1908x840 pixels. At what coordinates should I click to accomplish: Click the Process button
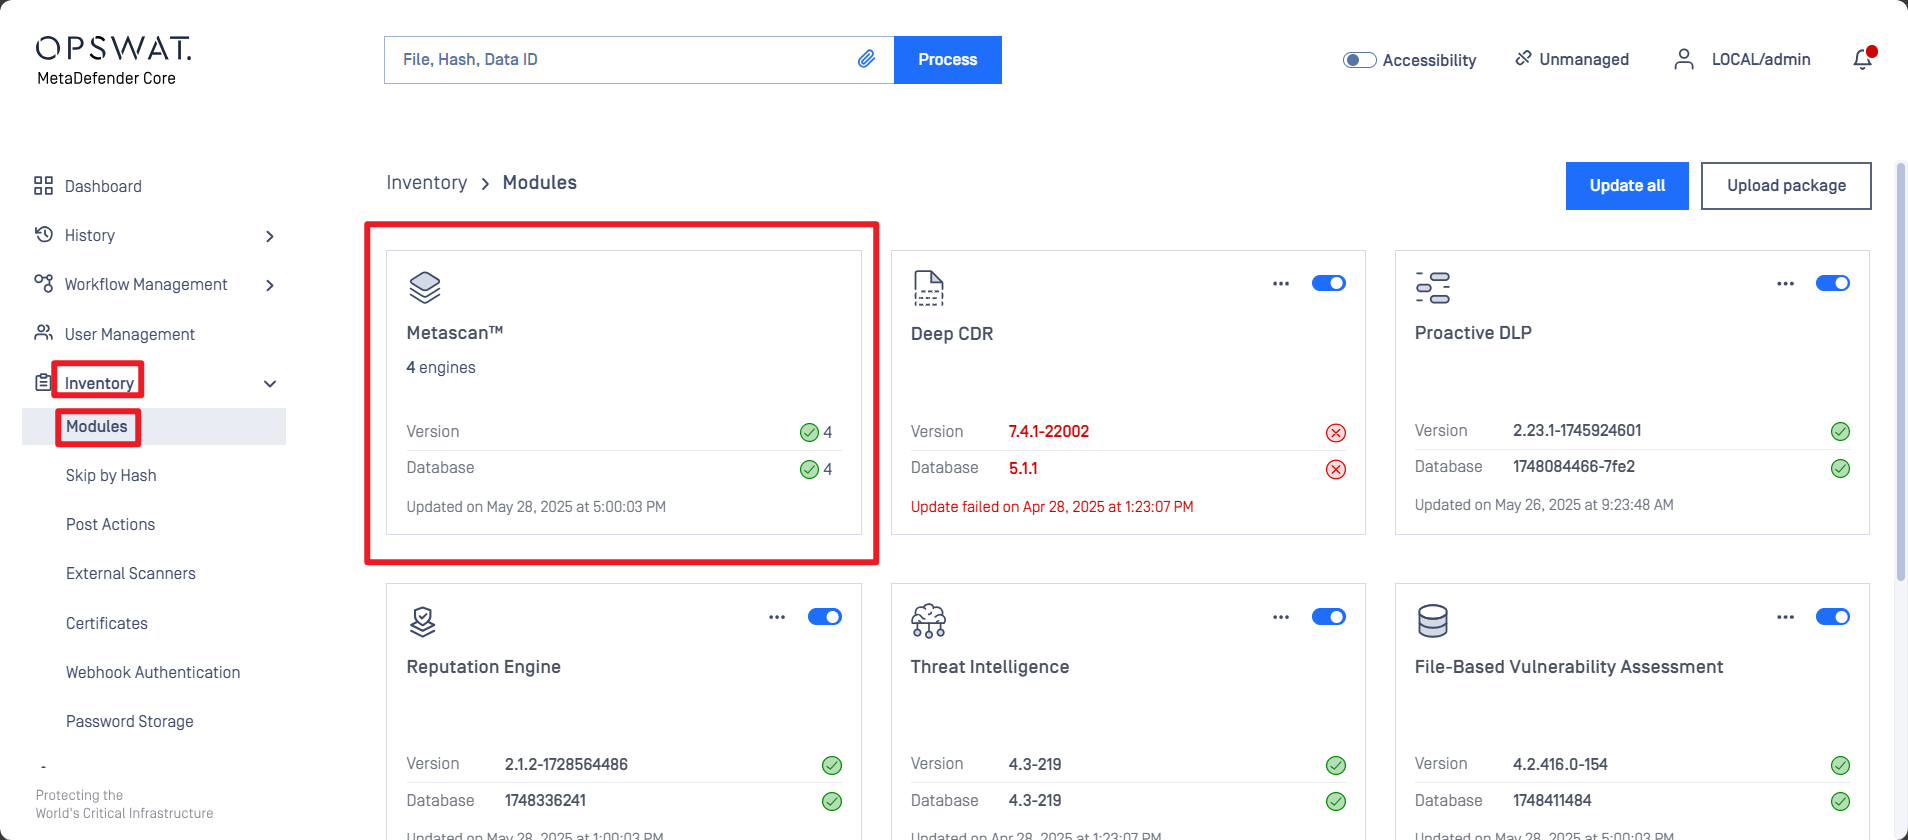pos(948,60)
